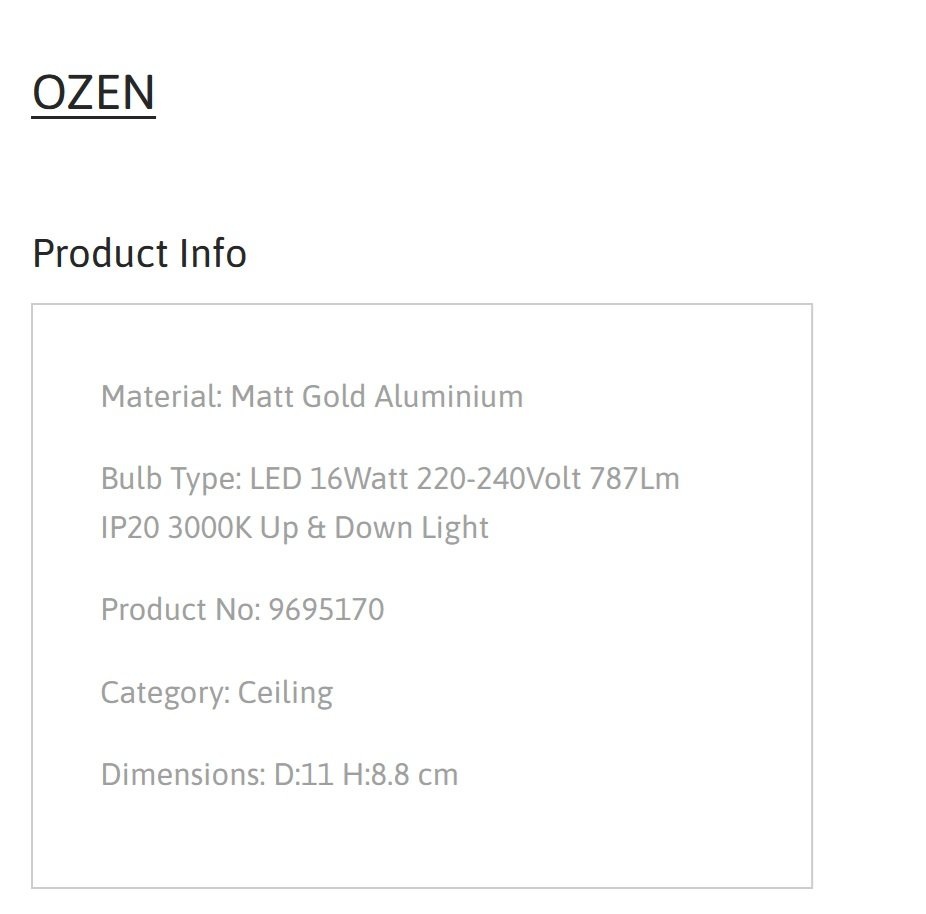
Task: Select the Material: Matt Gold Aluminium line
Action: (312, 396)
